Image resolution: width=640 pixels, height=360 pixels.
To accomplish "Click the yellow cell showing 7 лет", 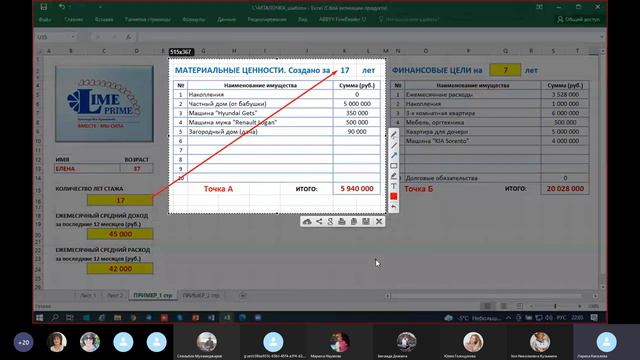I will [x=505, y=70].
